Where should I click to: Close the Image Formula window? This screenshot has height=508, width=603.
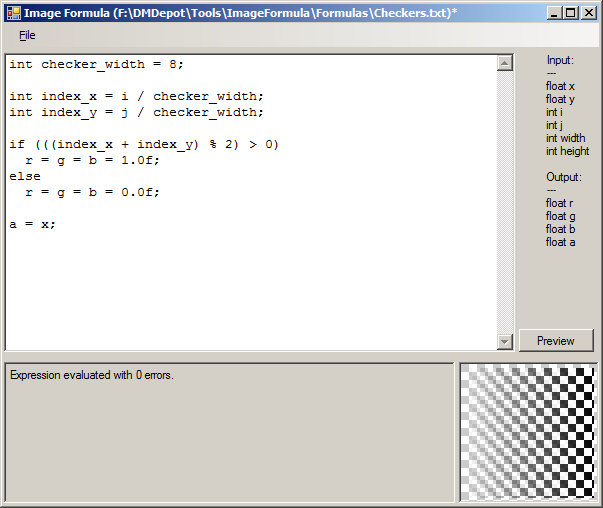coord(588,13)
